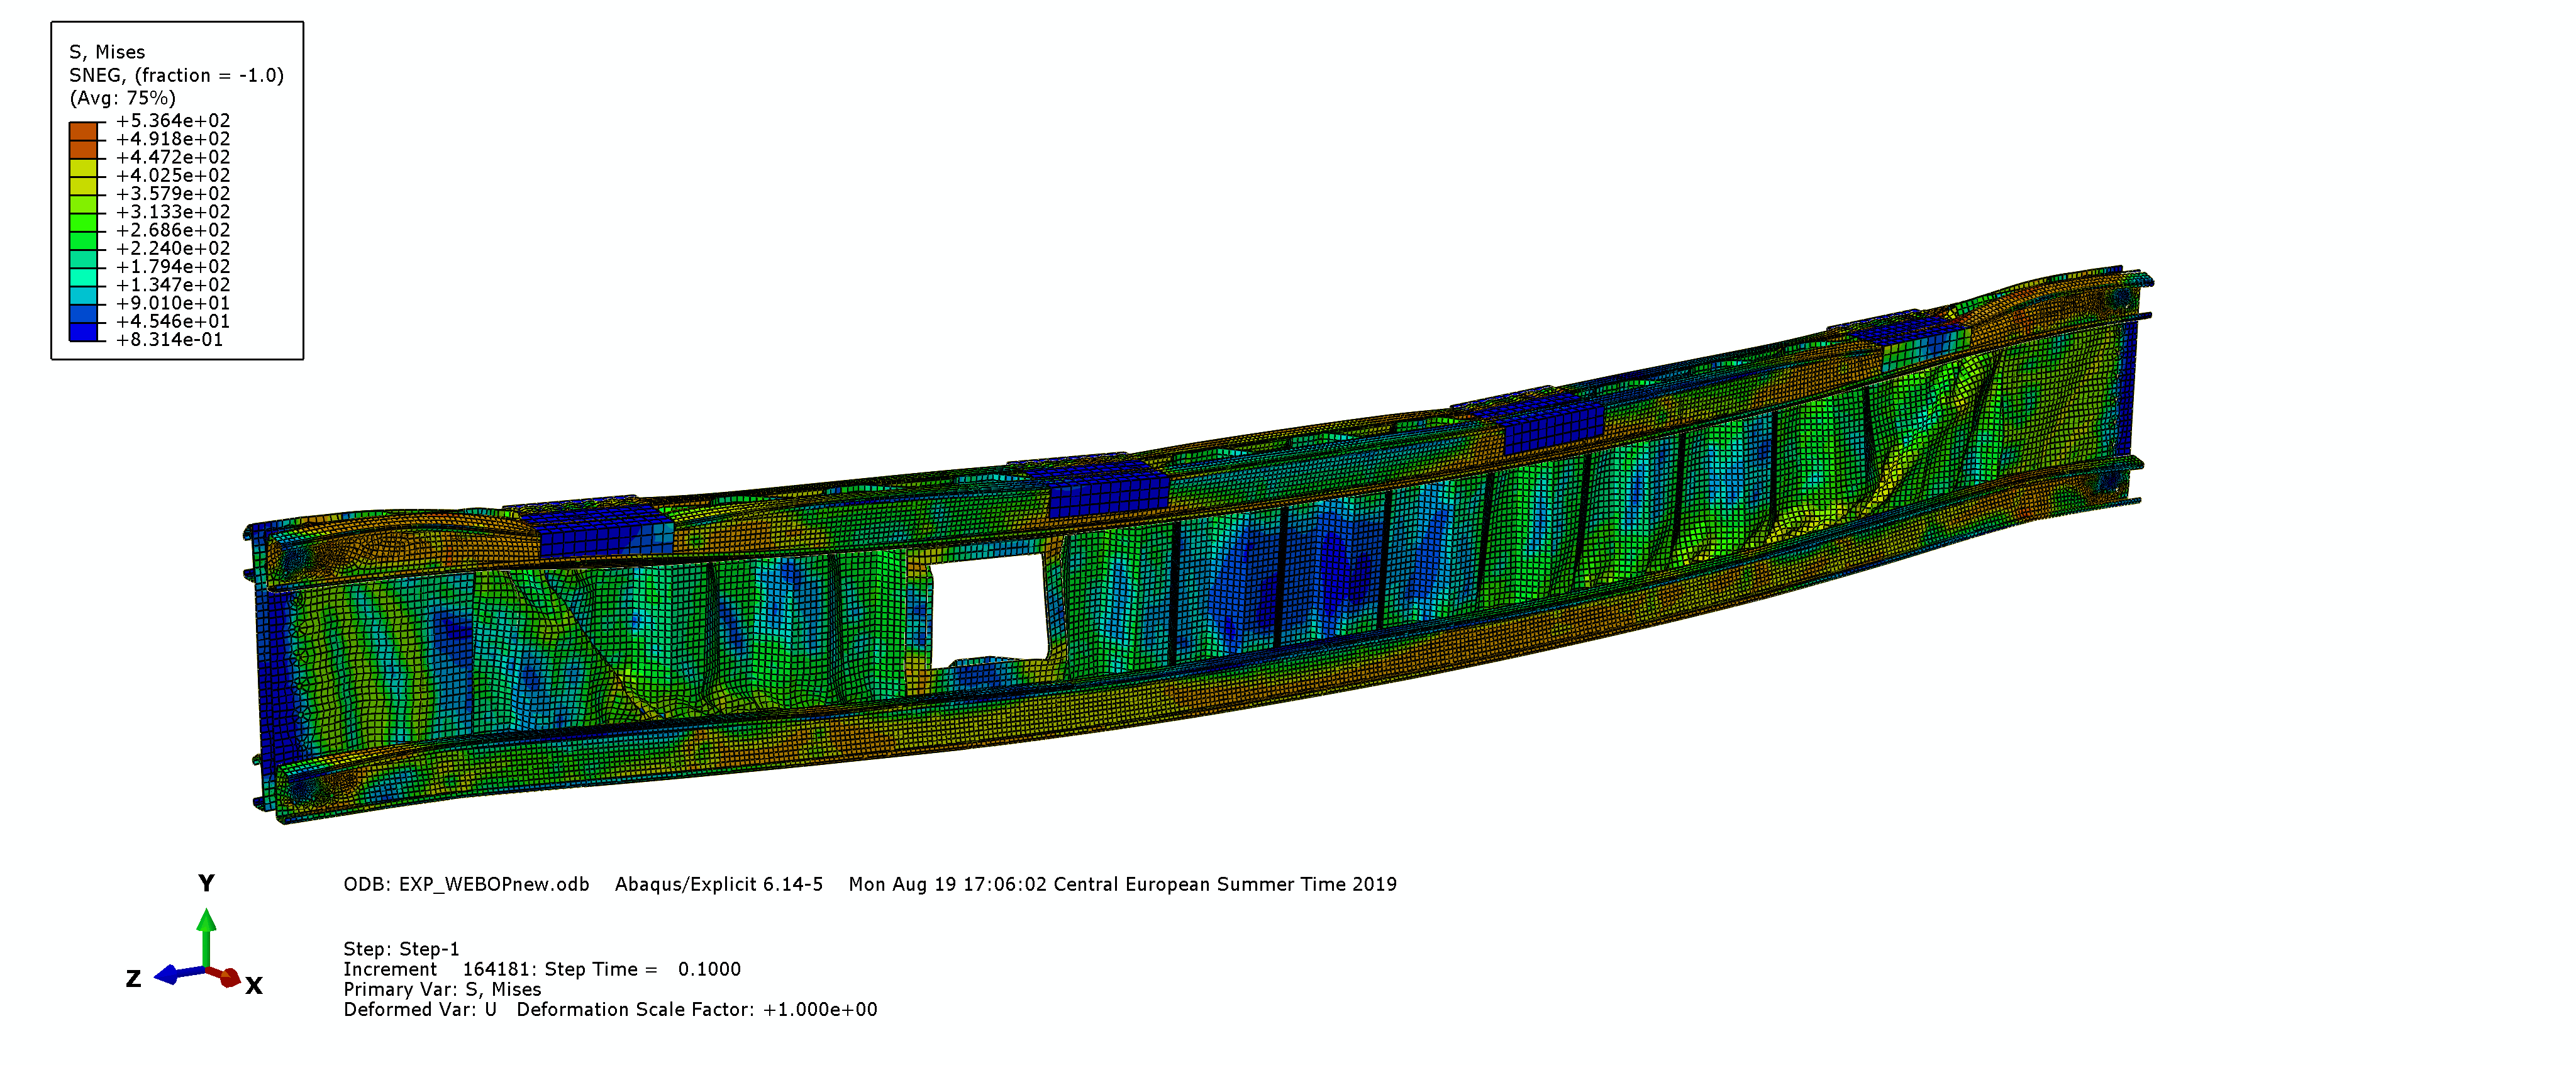The image size is (2576, 1065).
Task: Click the legend value +9.010e+01
Action: point(173,303)
